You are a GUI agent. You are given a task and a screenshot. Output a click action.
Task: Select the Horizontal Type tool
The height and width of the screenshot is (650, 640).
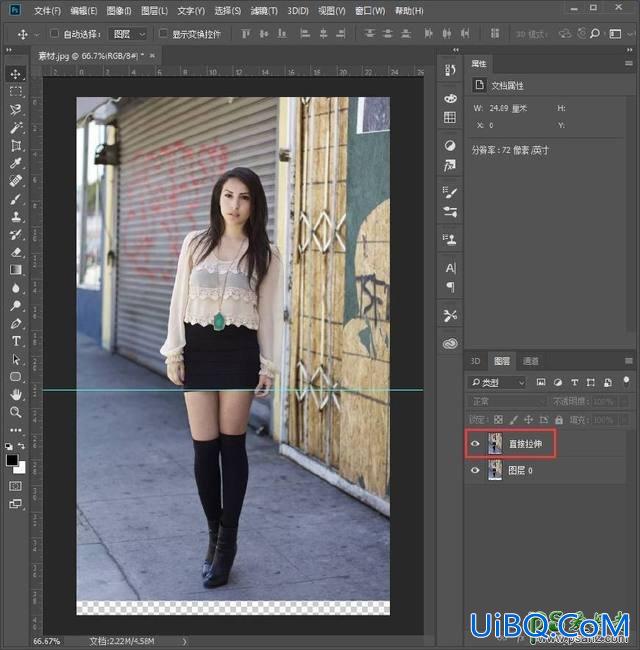pyautogui.click(x=16, y=341)
